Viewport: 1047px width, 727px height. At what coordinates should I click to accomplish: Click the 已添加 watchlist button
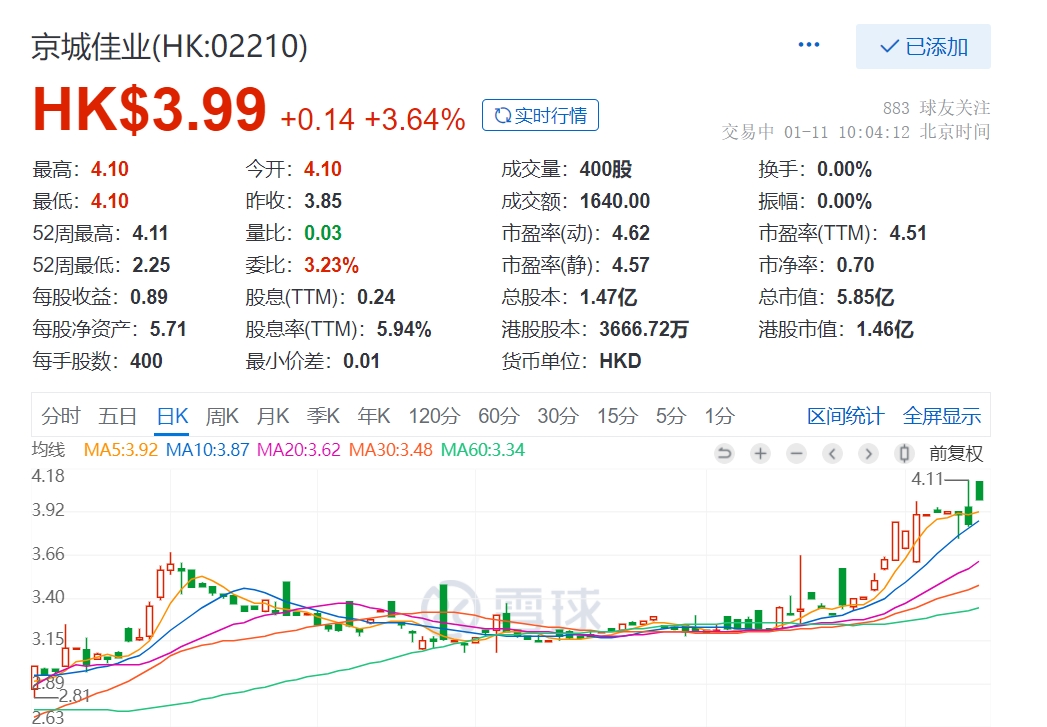coord(923,47)
